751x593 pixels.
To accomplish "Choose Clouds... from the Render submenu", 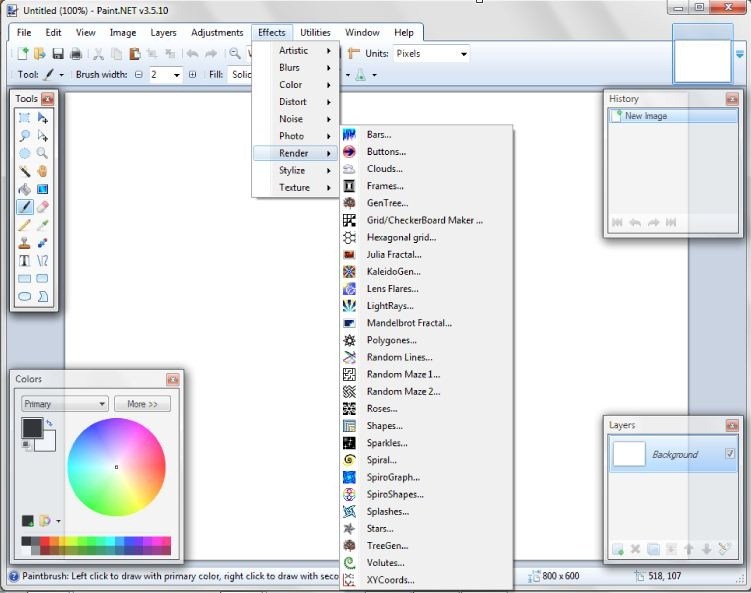I will pos(426,169).
